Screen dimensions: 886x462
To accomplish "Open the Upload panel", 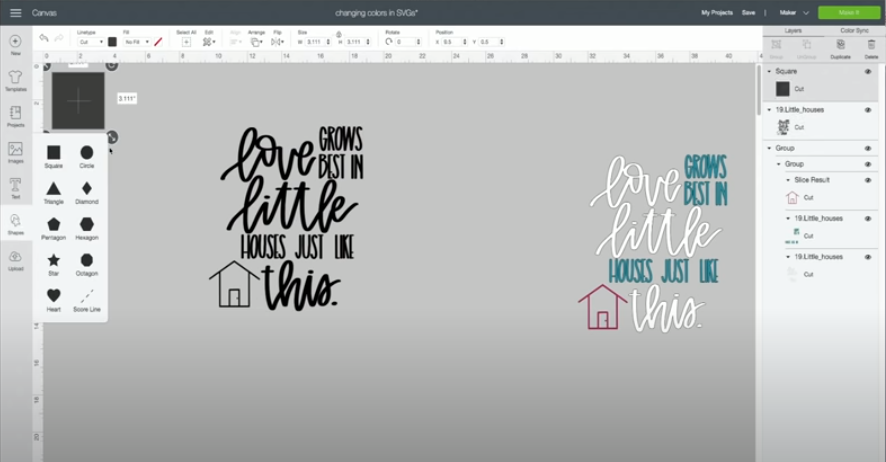I will pos(15,260).
